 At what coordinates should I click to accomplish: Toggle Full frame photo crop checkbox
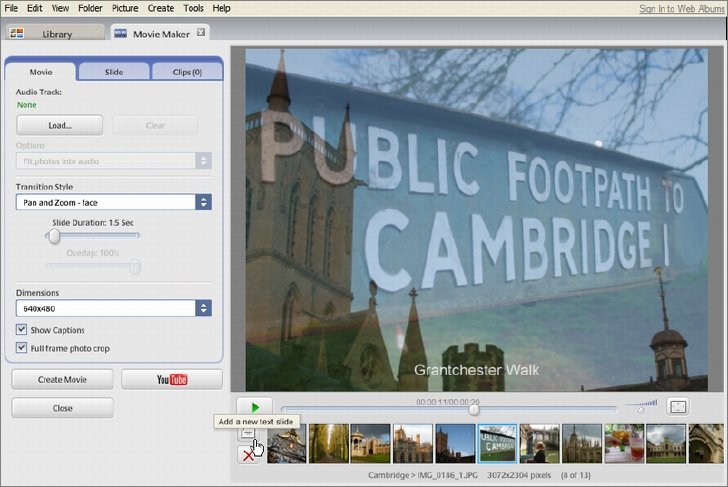coord(21,348)
